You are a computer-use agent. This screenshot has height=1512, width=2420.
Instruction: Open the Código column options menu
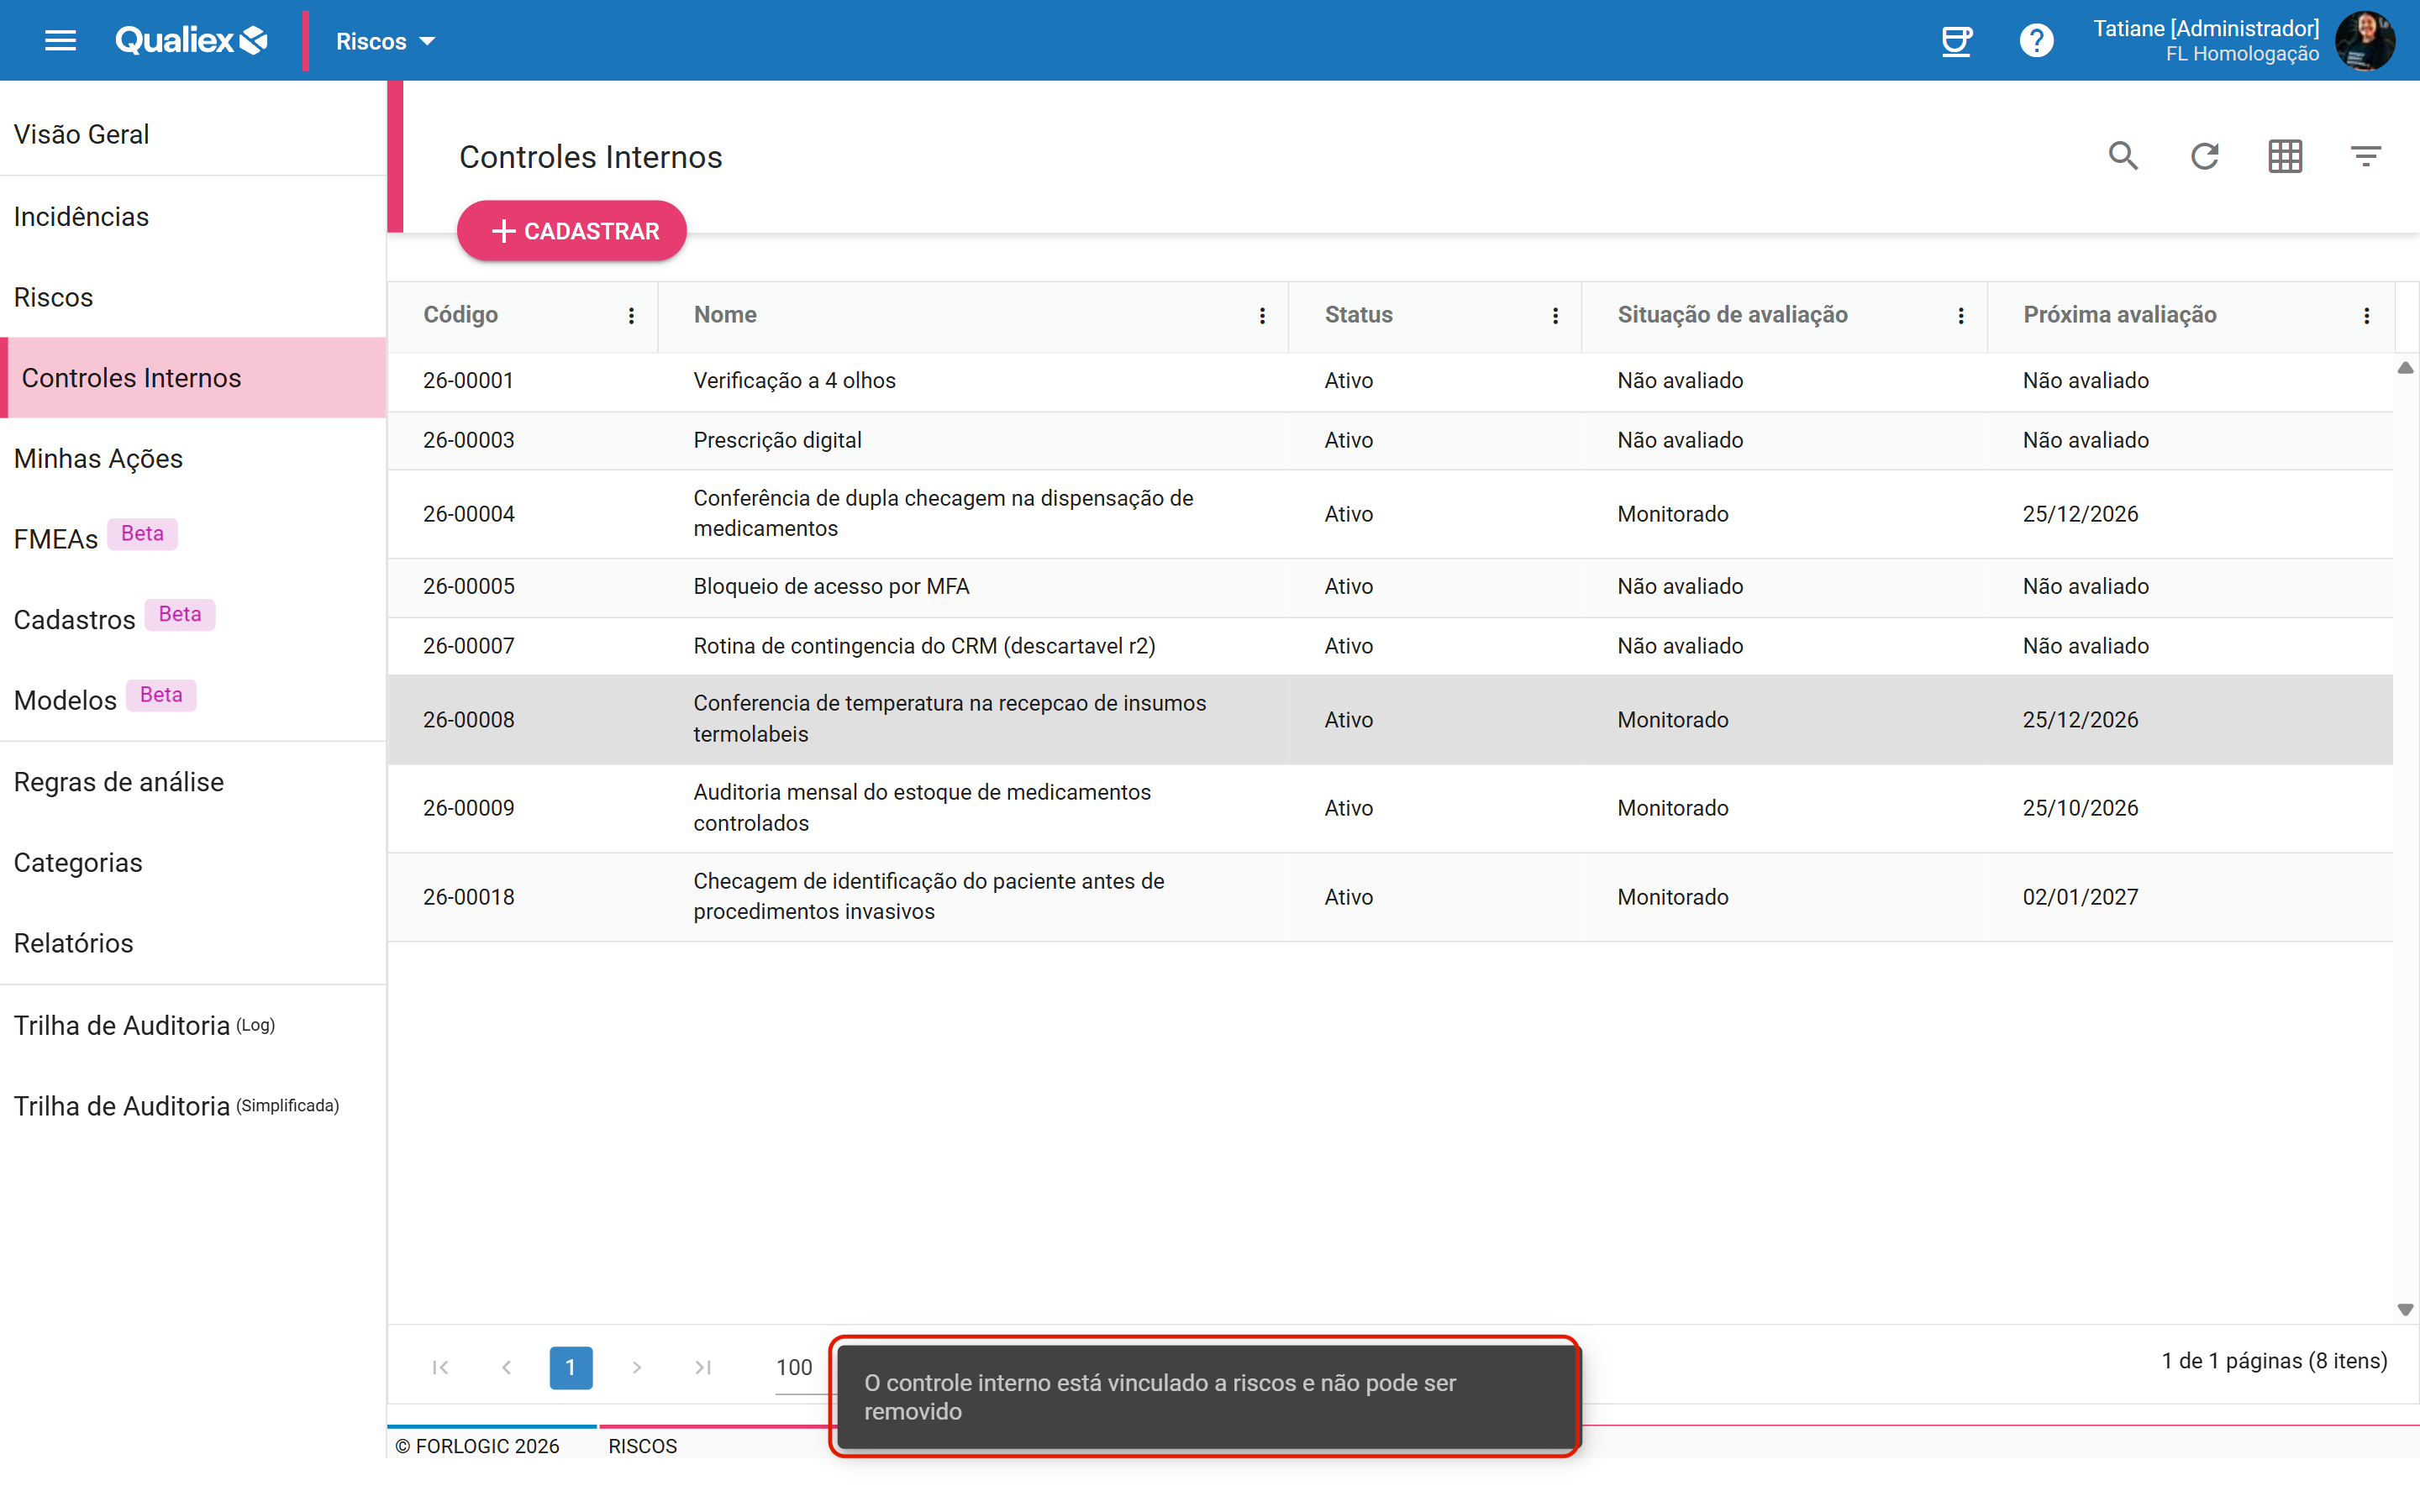click(631, 316)
